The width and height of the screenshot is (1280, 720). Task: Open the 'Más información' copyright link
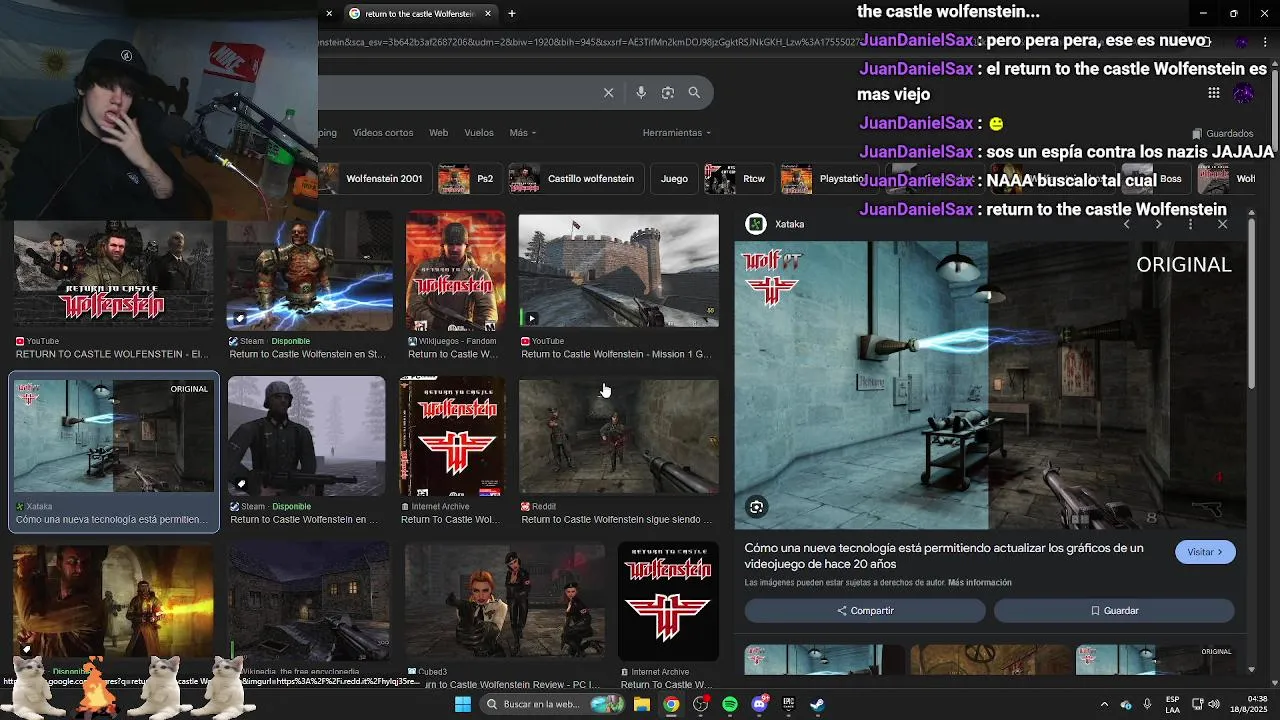click(x=979, y=582)
